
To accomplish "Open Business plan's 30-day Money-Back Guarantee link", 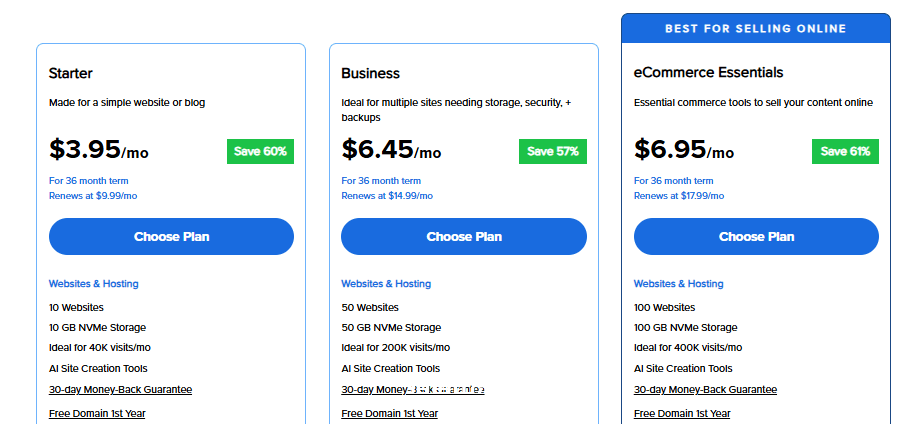I will coord(413,389).
